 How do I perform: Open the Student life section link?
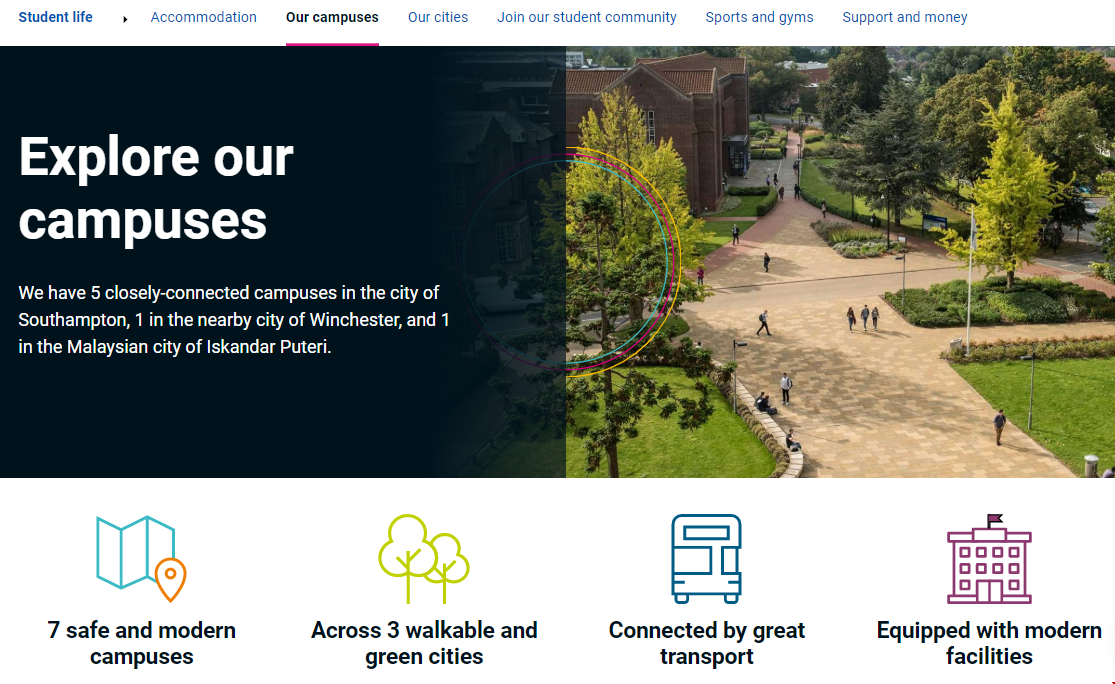(56, 17)
